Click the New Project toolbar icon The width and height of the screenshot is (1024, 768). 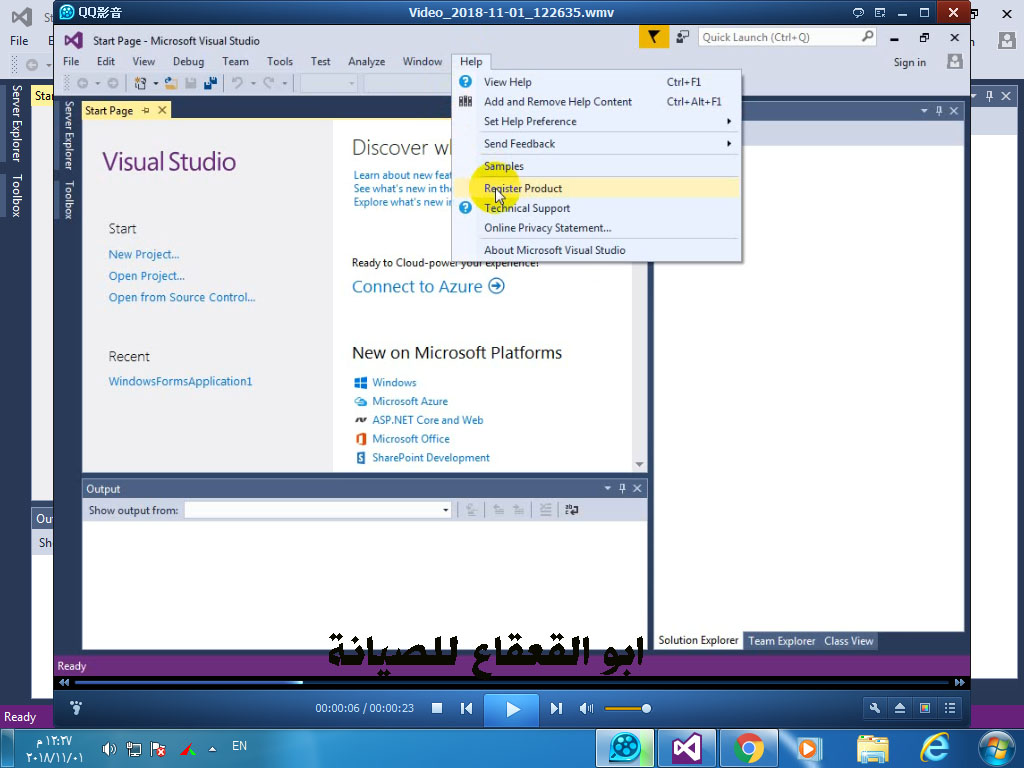click(140, 83)
